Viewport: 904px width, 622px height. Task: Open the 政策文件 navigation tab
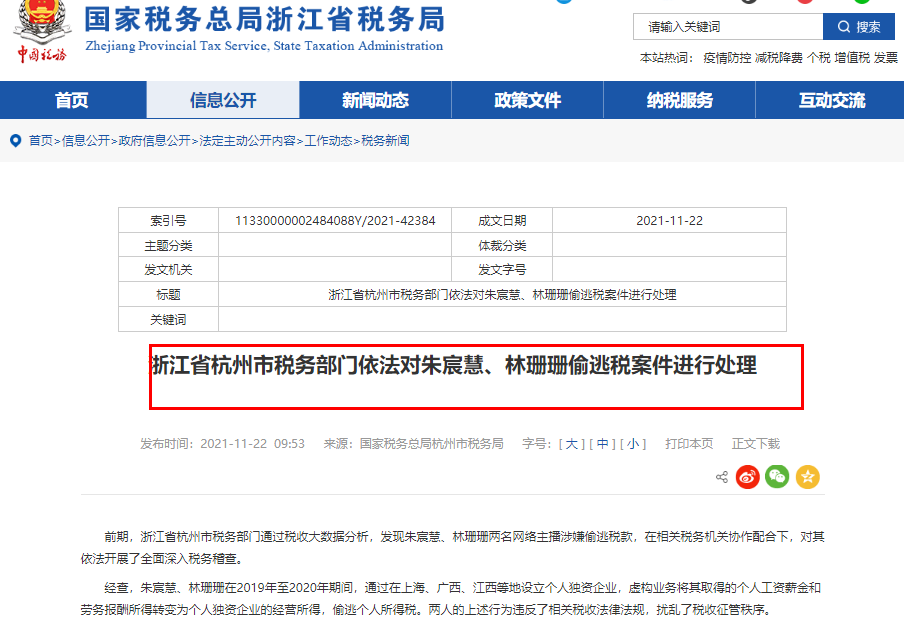pyautogui.click(x=528, y=100)
